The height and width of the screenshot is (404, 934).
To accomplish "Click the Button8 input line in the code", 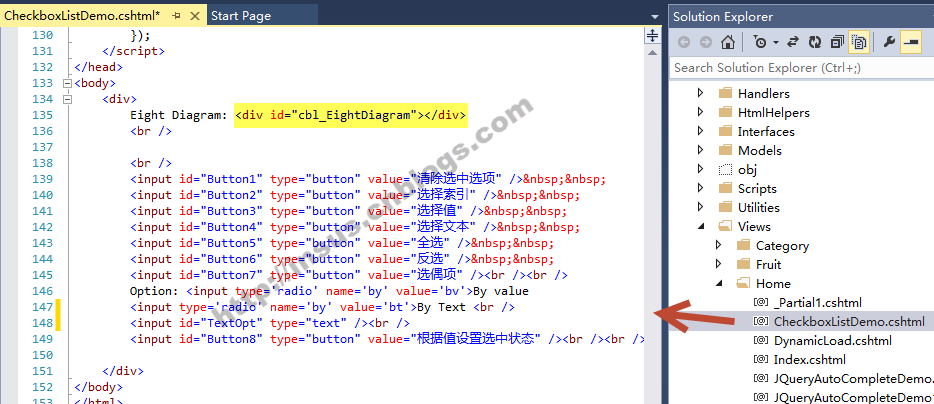I will [387, 339].
